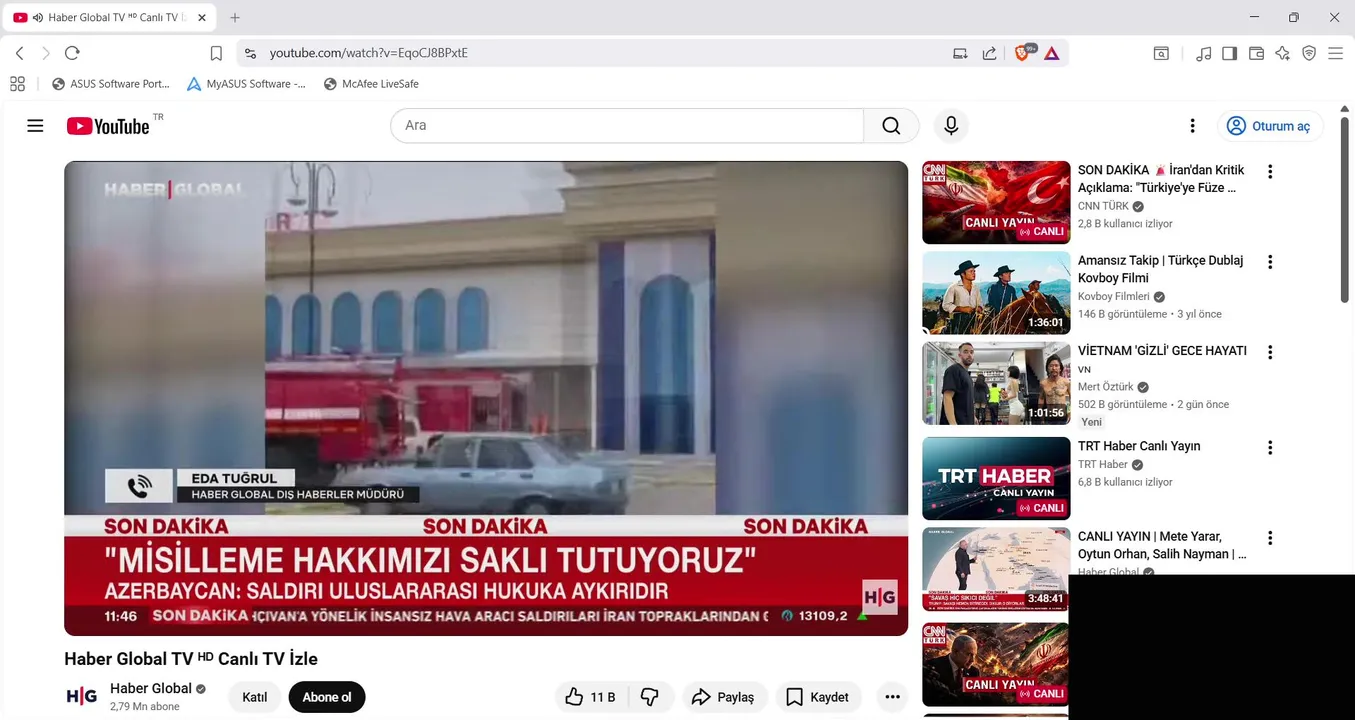Open YouTube settings three-dot menu
The width and height of the screenshot is (1355, 720).
coord(1192,126)
